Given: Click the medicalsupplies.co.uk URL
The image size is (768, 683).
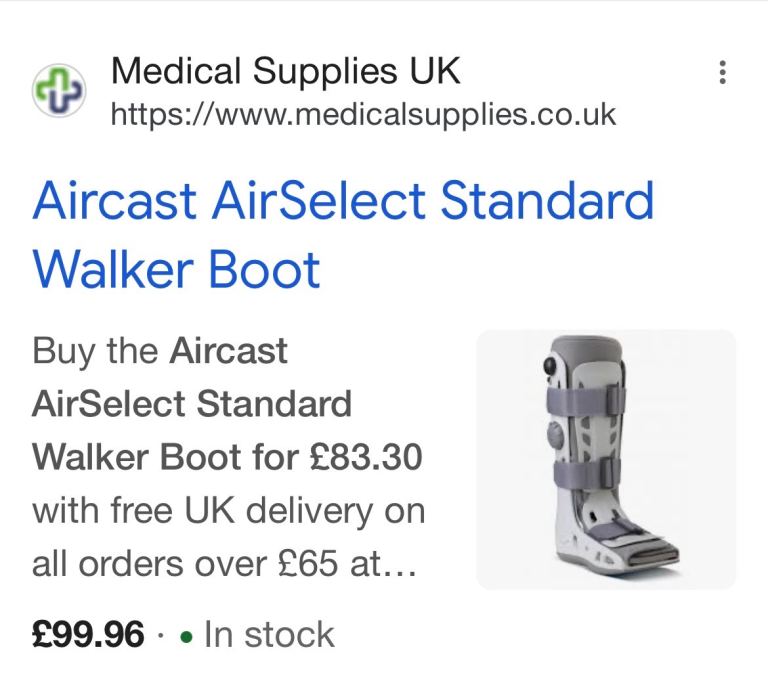Looking at the screenshot, I should pos(362,115).
